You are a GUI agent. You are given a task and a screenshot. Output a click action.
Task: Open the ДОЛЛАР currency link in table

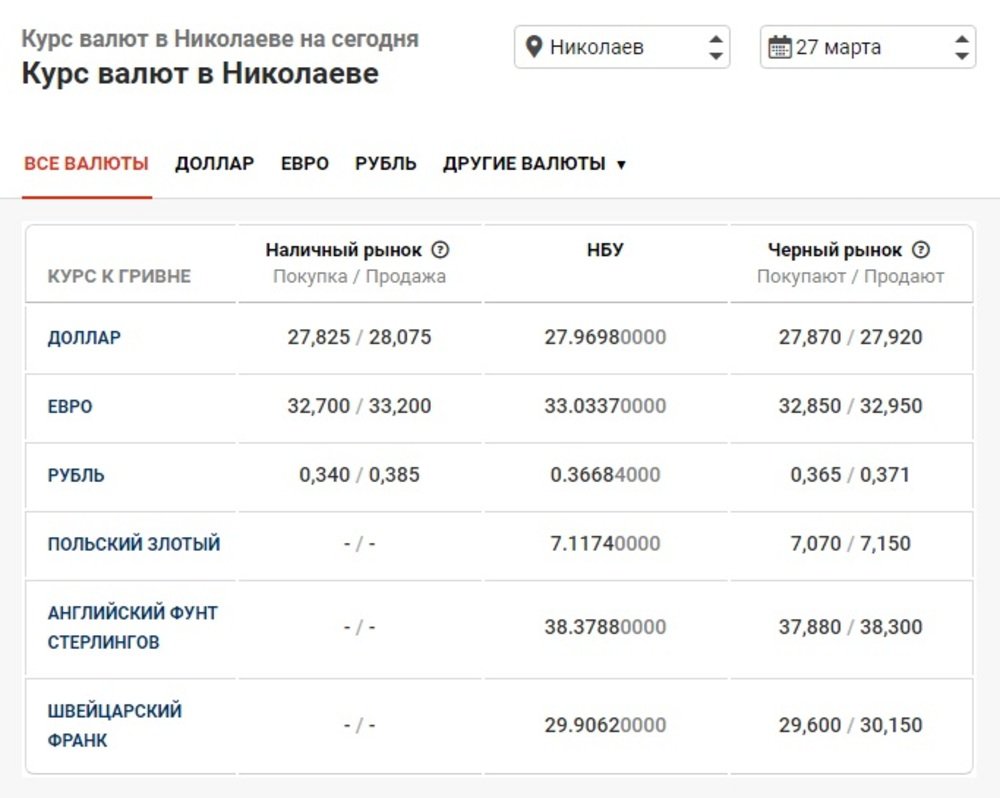coord(84,337)
